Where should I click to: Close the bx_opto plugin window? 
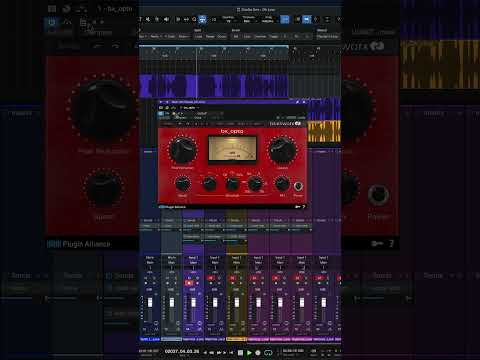point(304,102)
